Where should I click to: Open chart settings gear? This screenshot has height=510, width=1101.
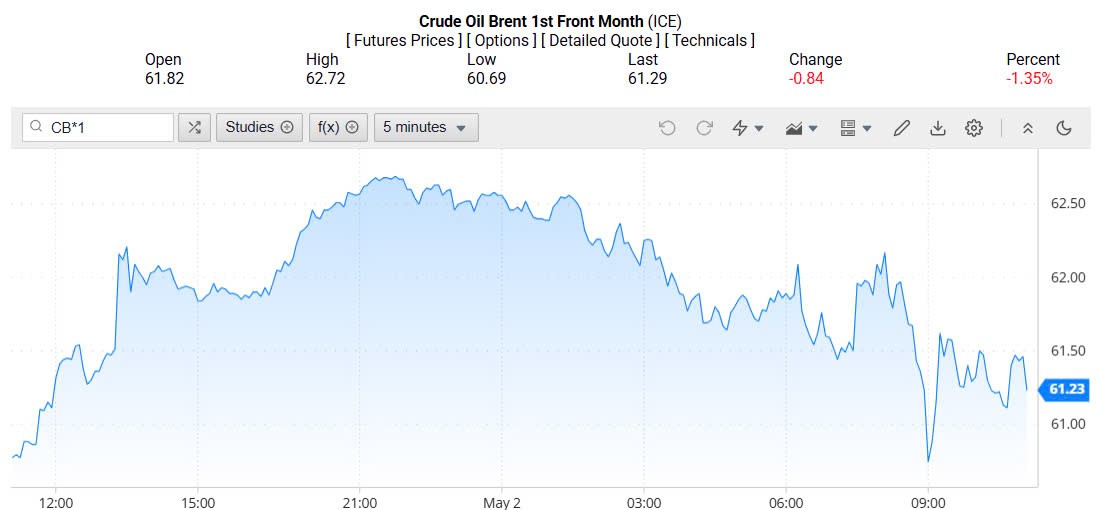click(x=974, y=128)
